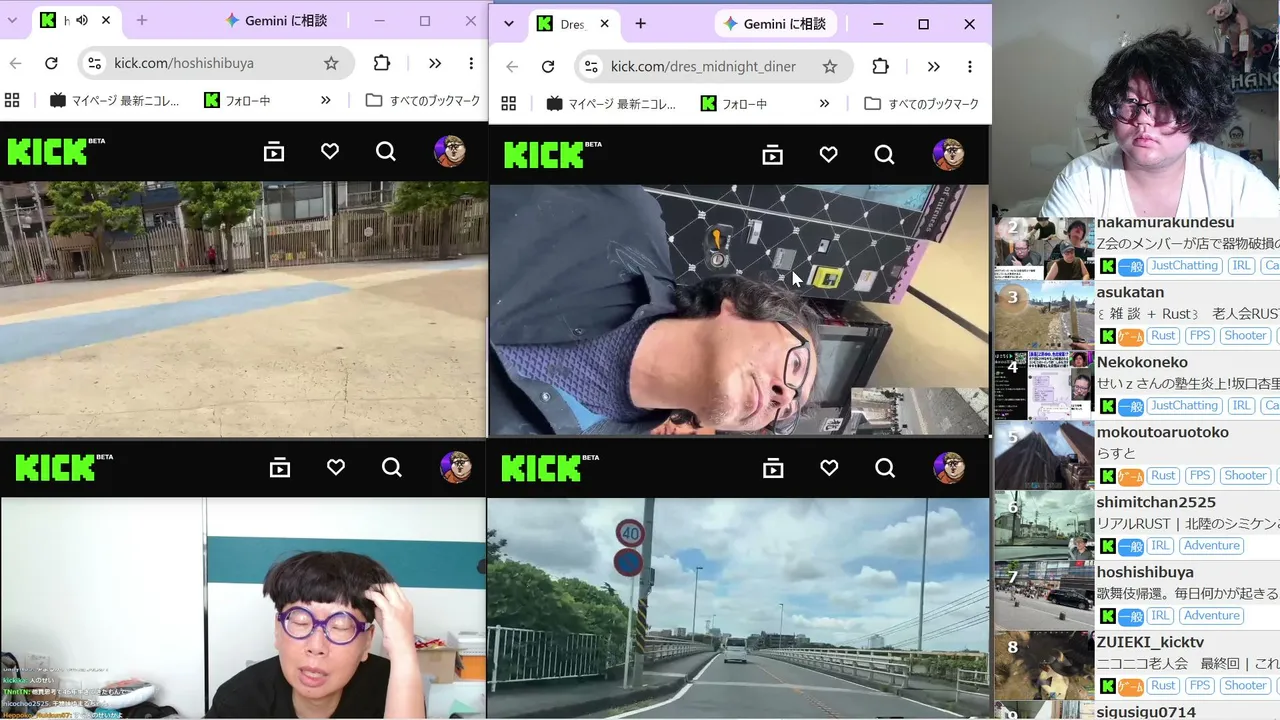Open フォロー中 bookmark in hoshishibuya window

[236, 100]
